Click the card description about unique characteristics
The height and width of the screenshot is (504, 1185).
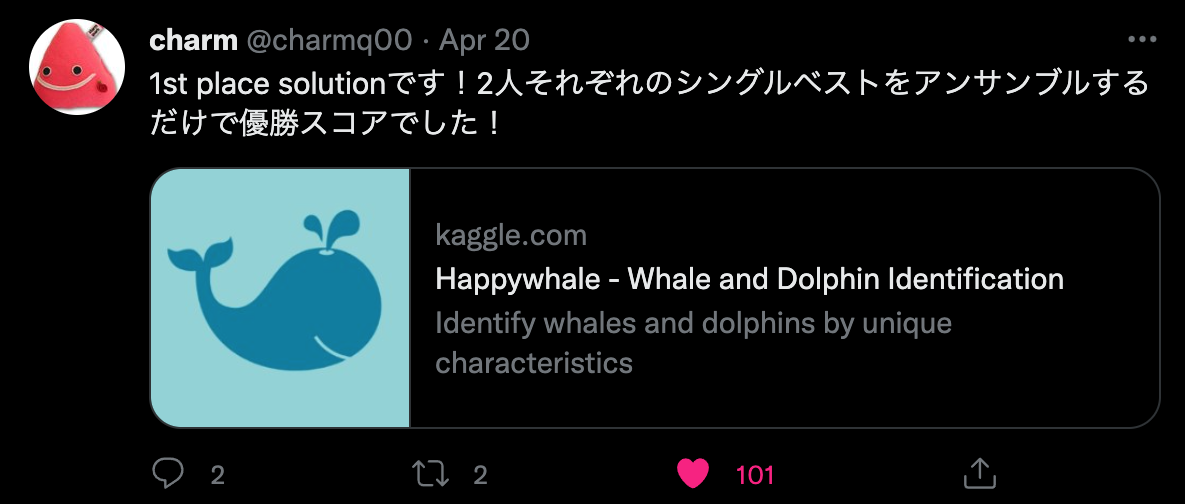(x=693, y=343)
